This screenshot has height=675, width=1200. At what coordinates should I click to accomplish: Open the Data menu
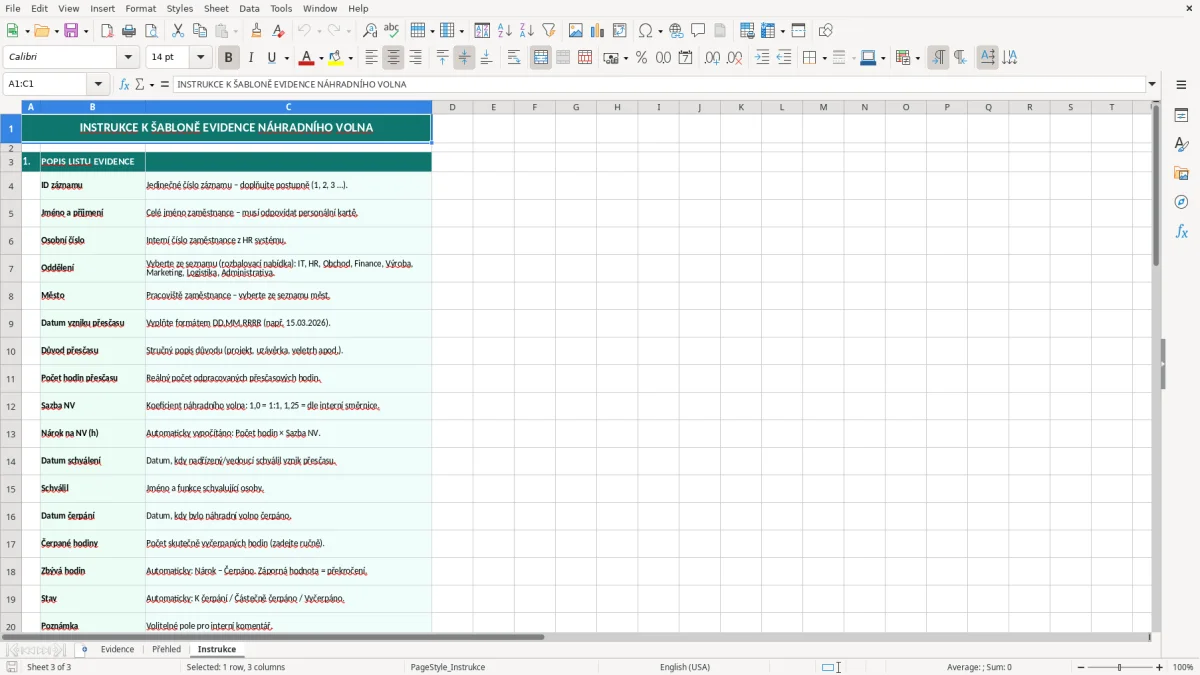pyautogui.click(x=249, y=8)
